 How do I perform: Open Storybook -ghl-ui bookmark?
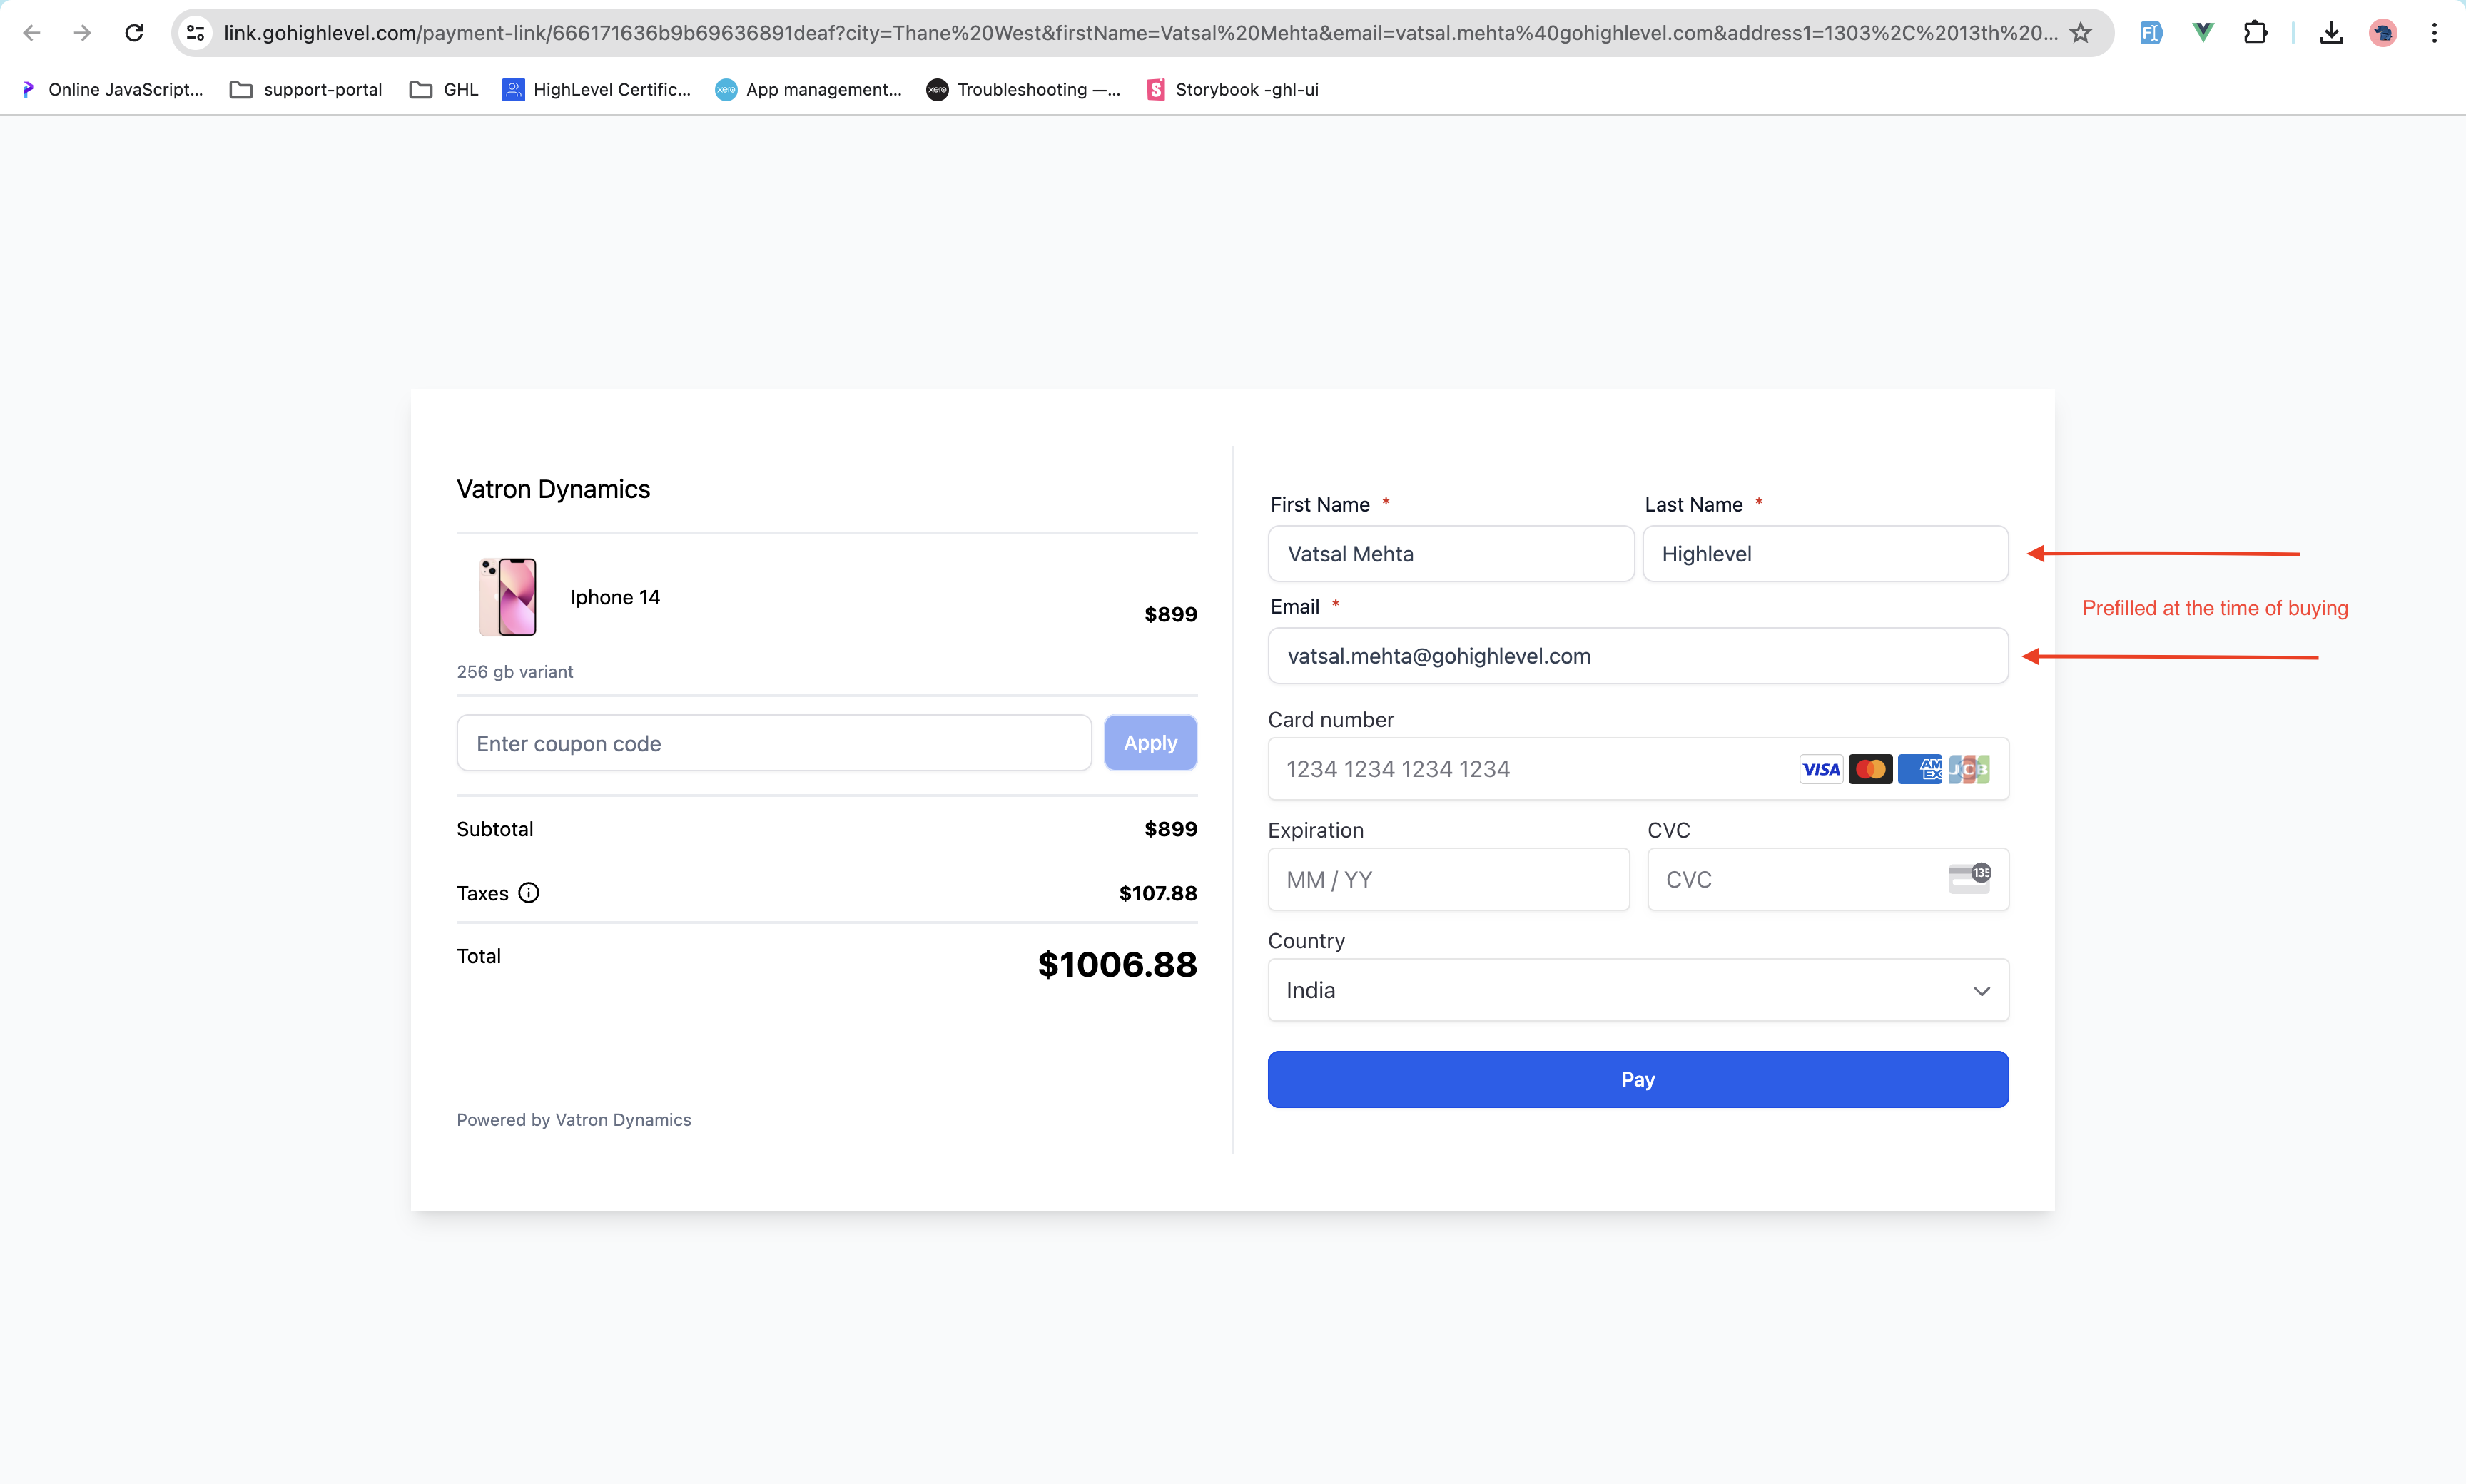(x=1232, y=90)
